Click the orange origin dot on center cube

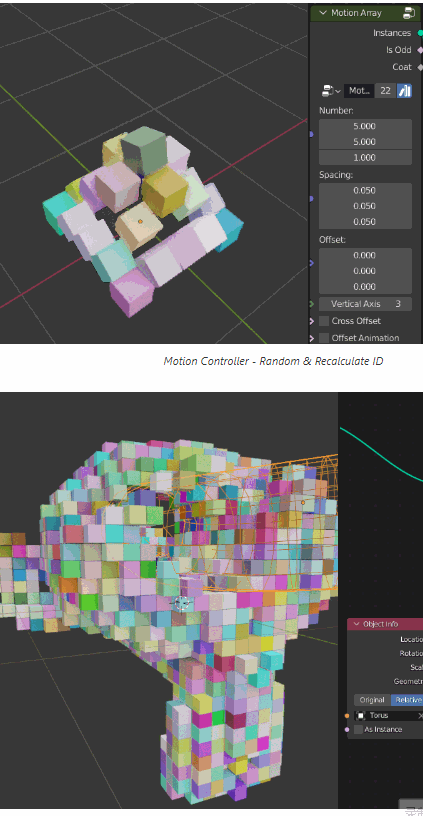pyautogui.click(x=140, y=222)
